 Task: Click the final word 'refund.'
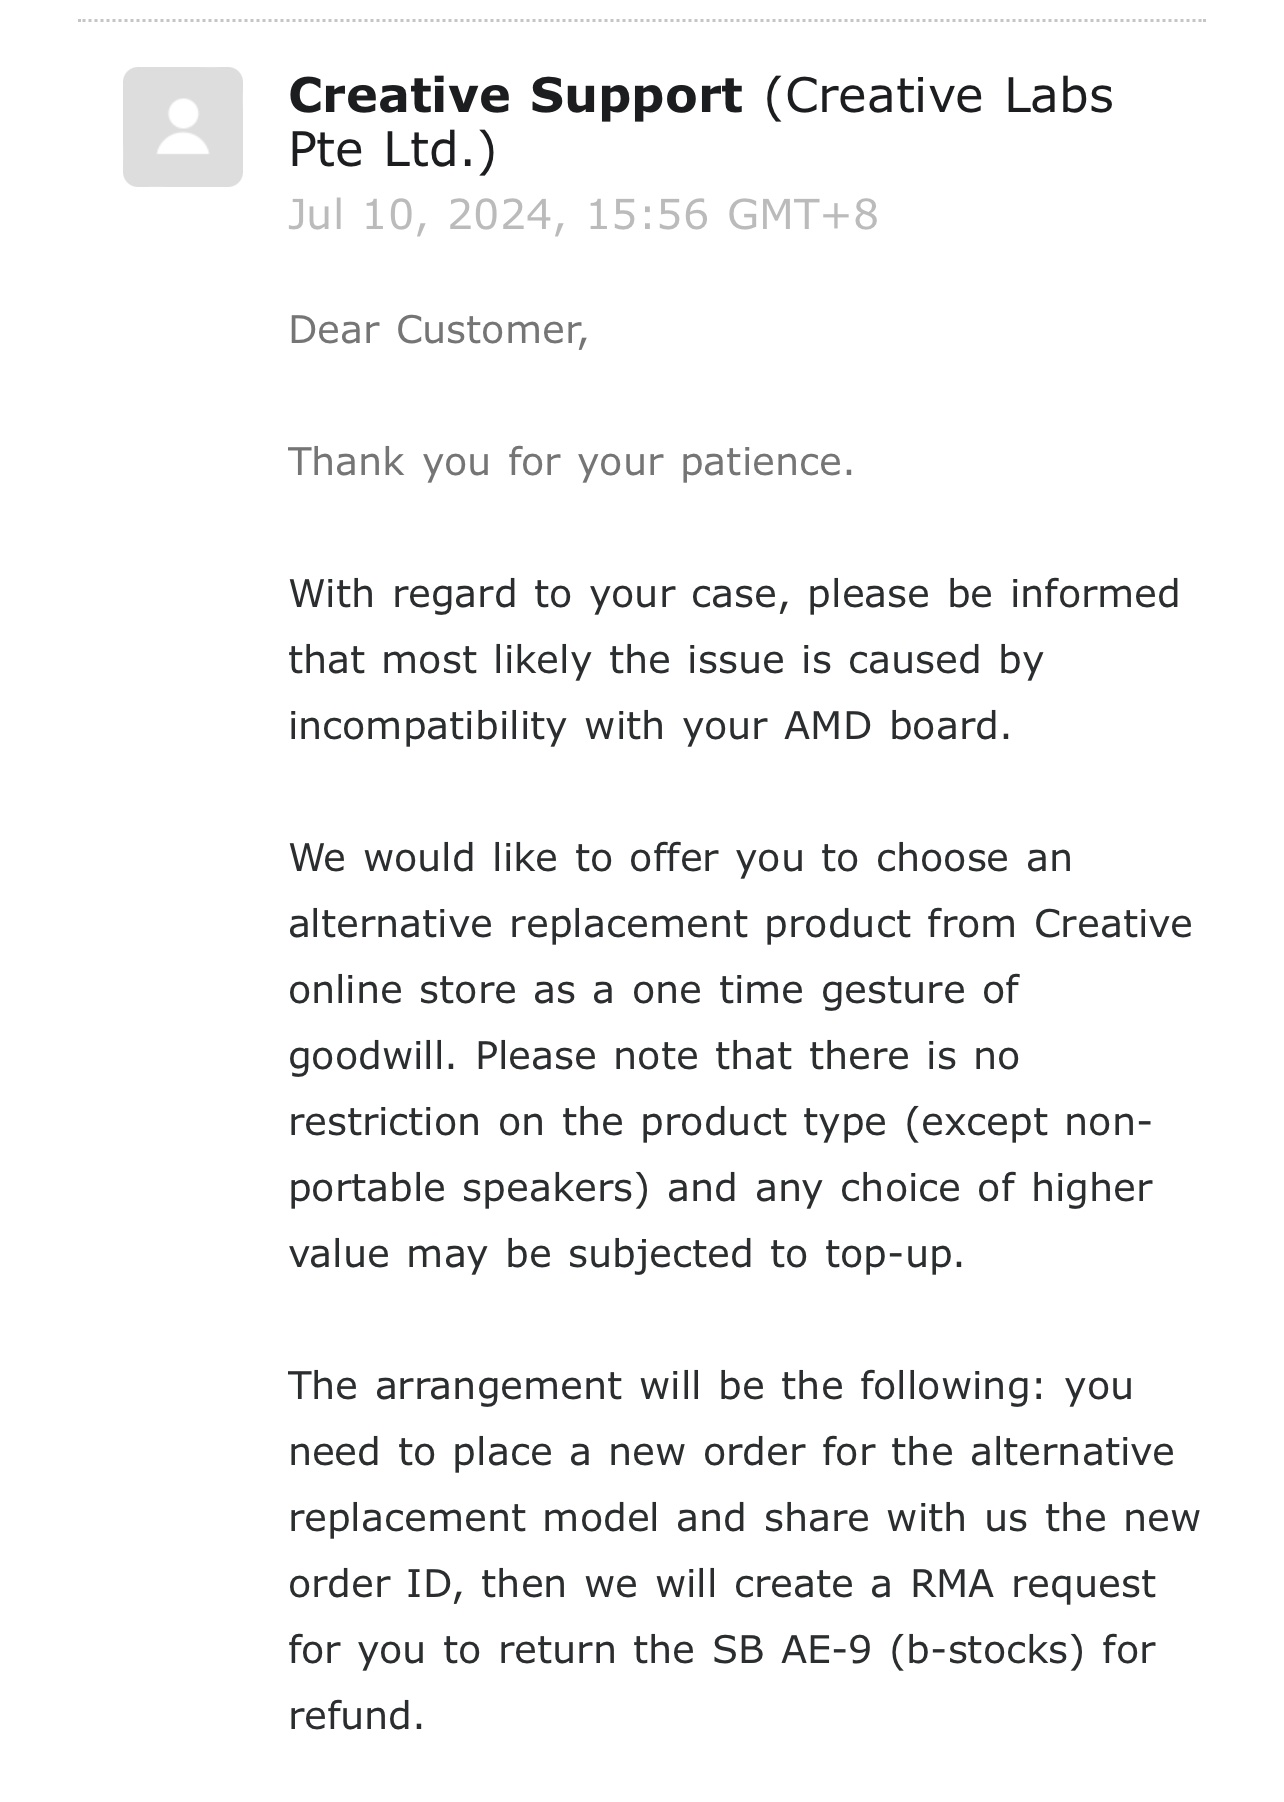coord(356,1717)
